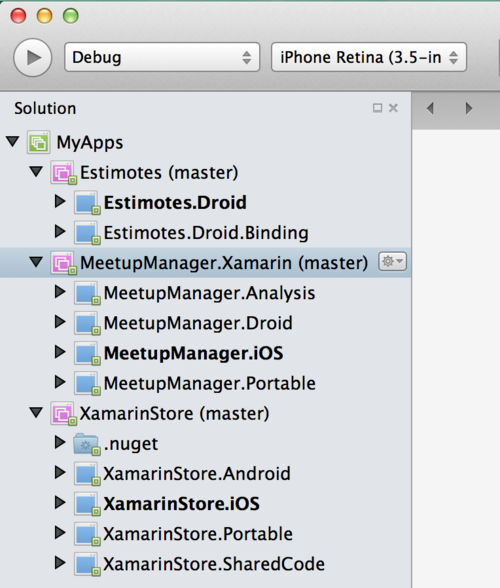Collapse the Estimotes (master) node

pos(36,171)
